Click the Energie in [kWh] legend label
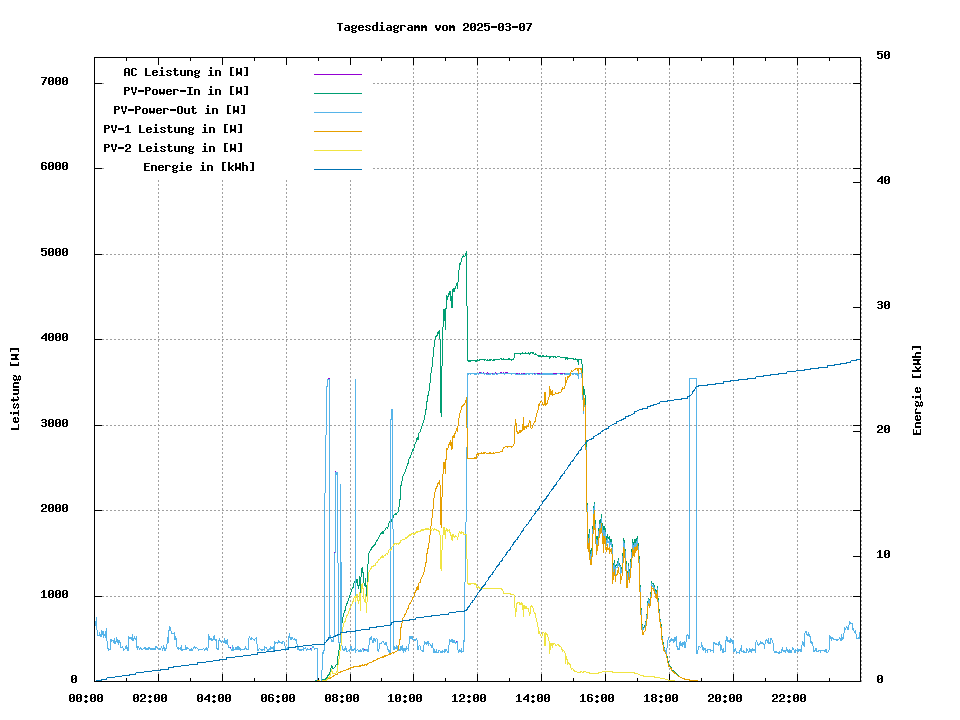960x720 pixels. [199, 167]
